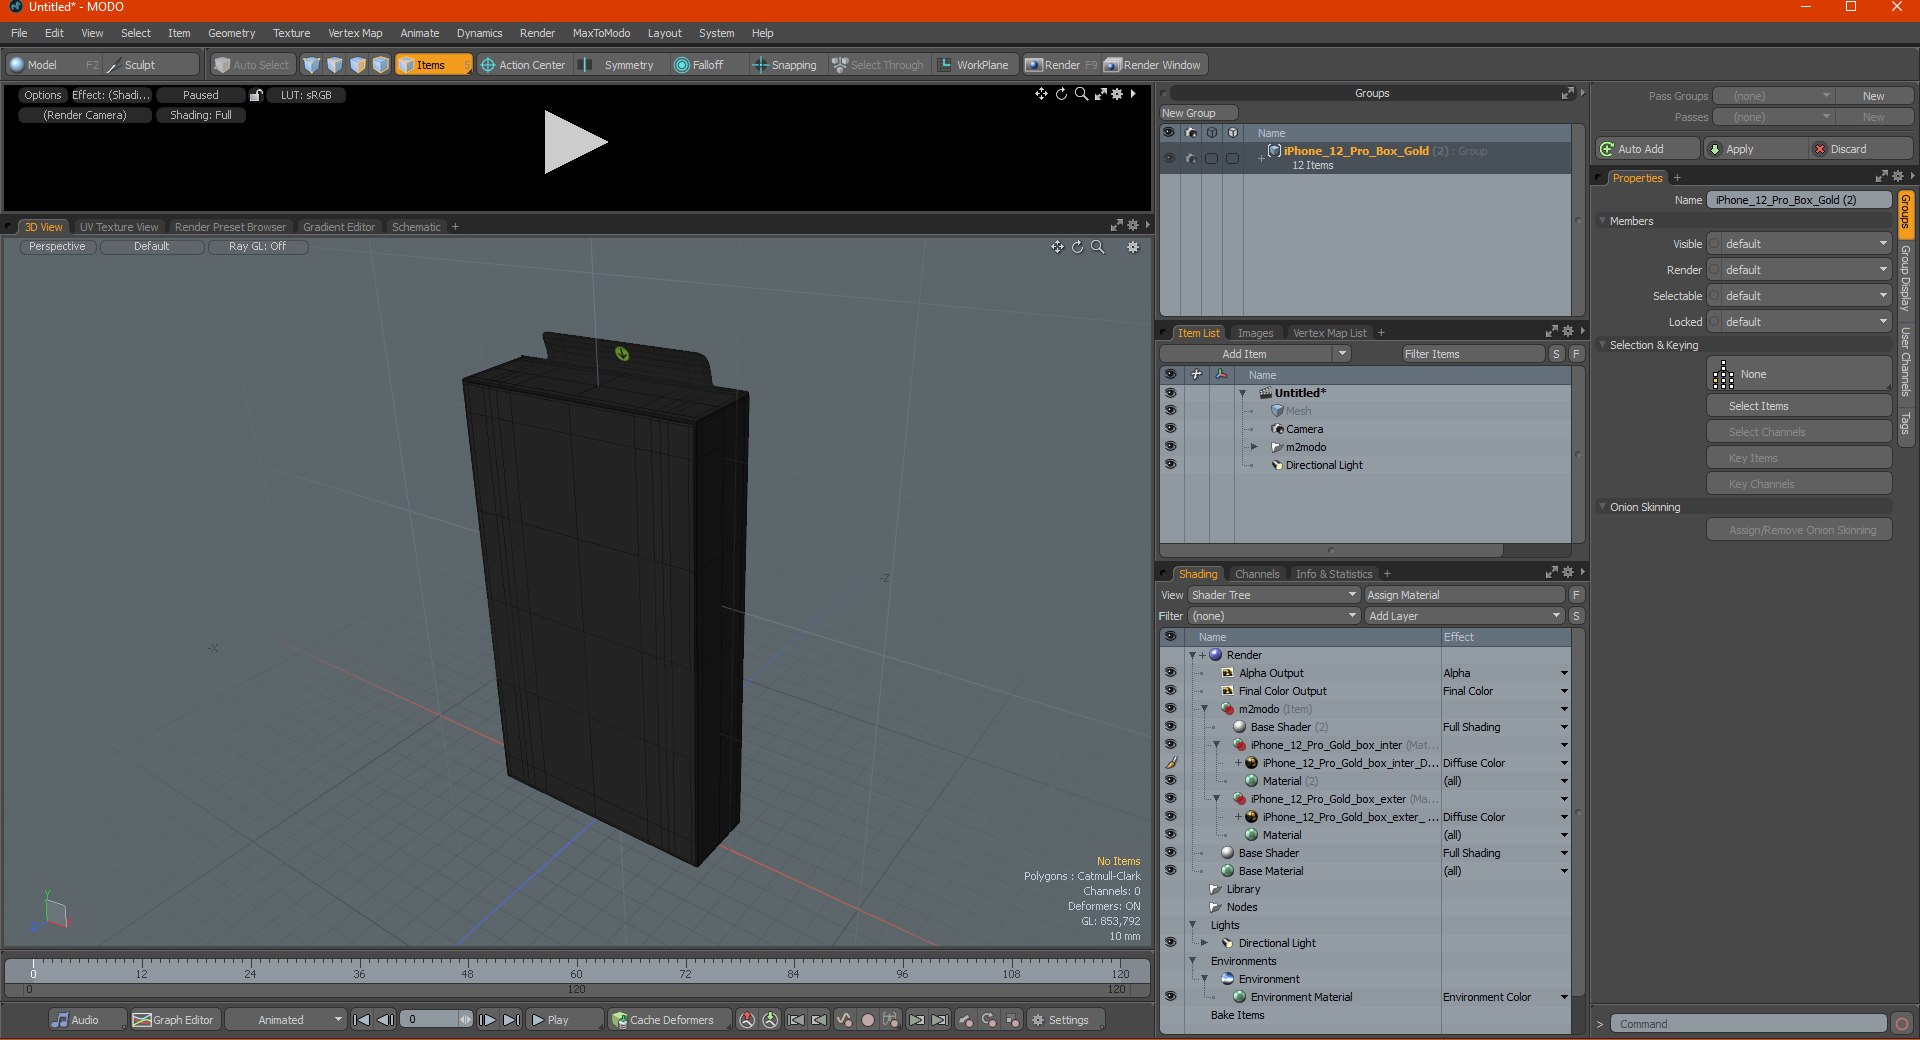Click the Falloff toolbar icon

(x=682, y=65)
